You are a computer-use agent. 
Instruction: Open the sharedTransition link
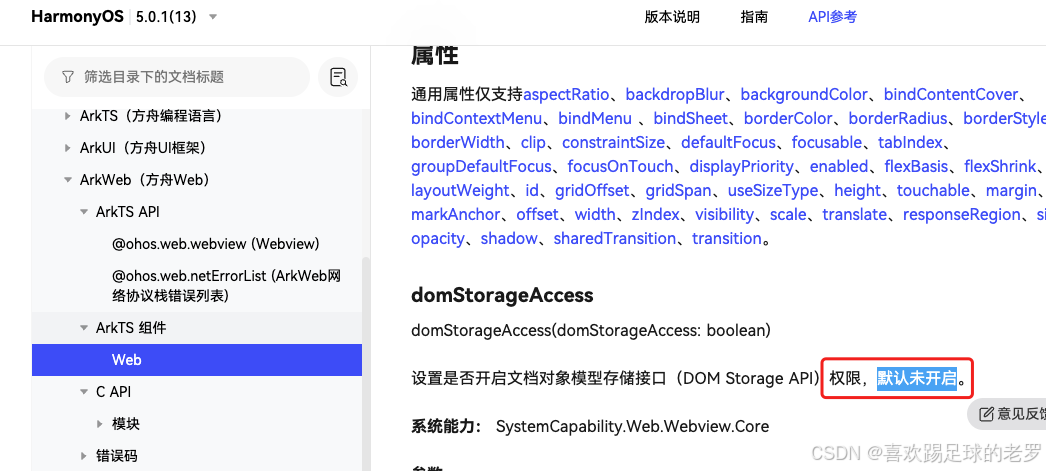click(x=614, y=238)
